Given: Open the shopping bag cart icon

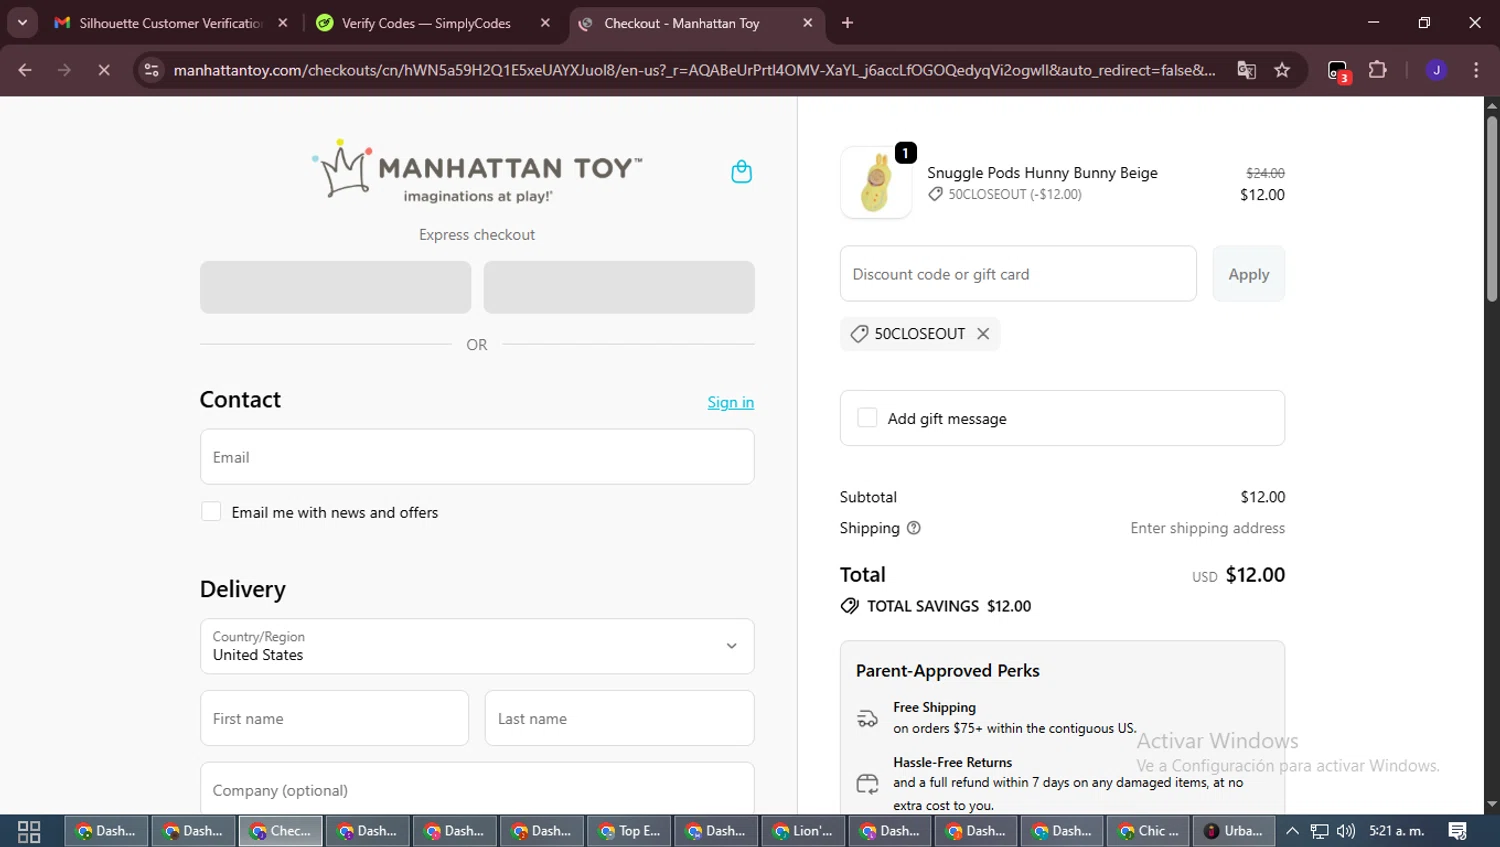Looking at the screenshot, I should point(741,172).
